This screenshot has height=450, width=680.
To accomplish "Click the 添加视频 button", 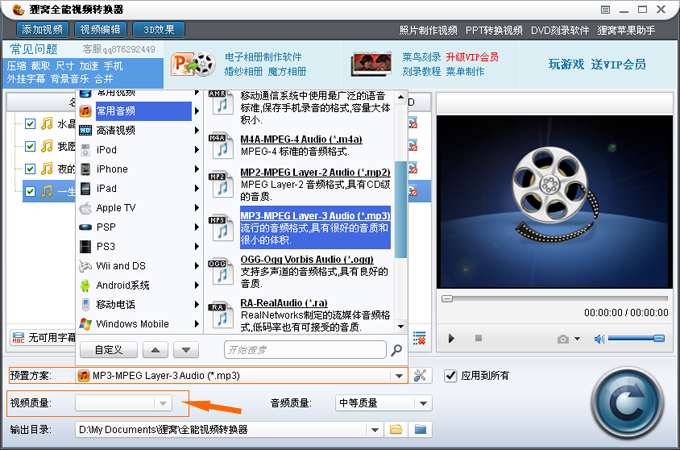I will [x=42, y=29].
